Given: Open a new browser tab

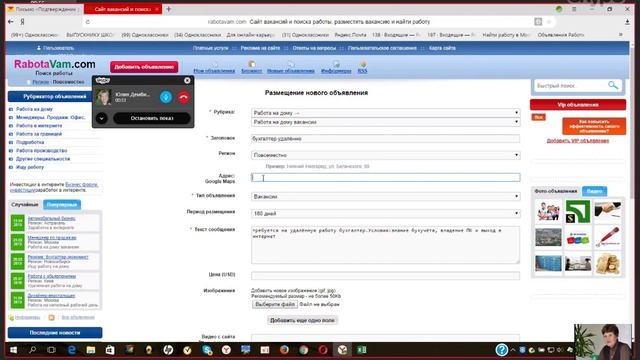Looking at the screenshot, I should [x=169, y=9].
